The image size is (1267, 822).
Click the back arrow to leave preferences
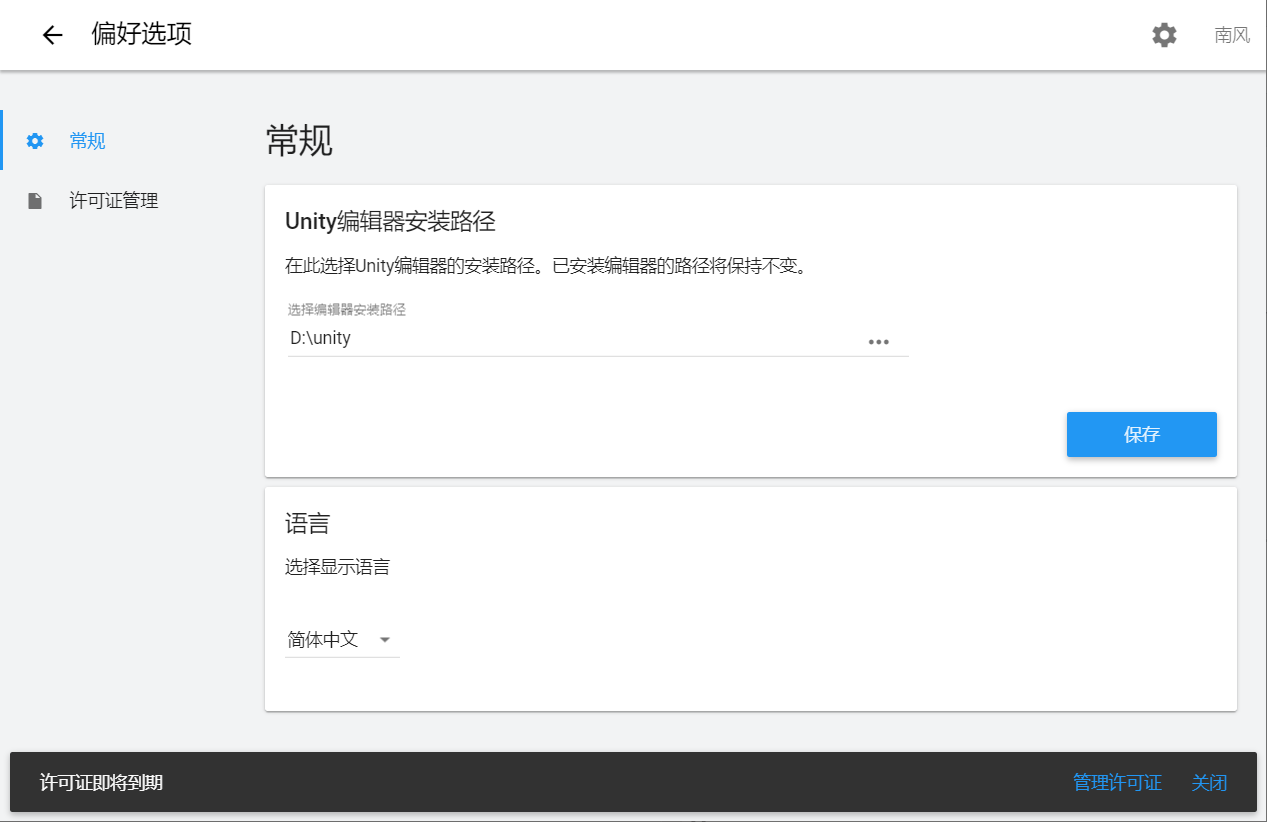[51, 35]
